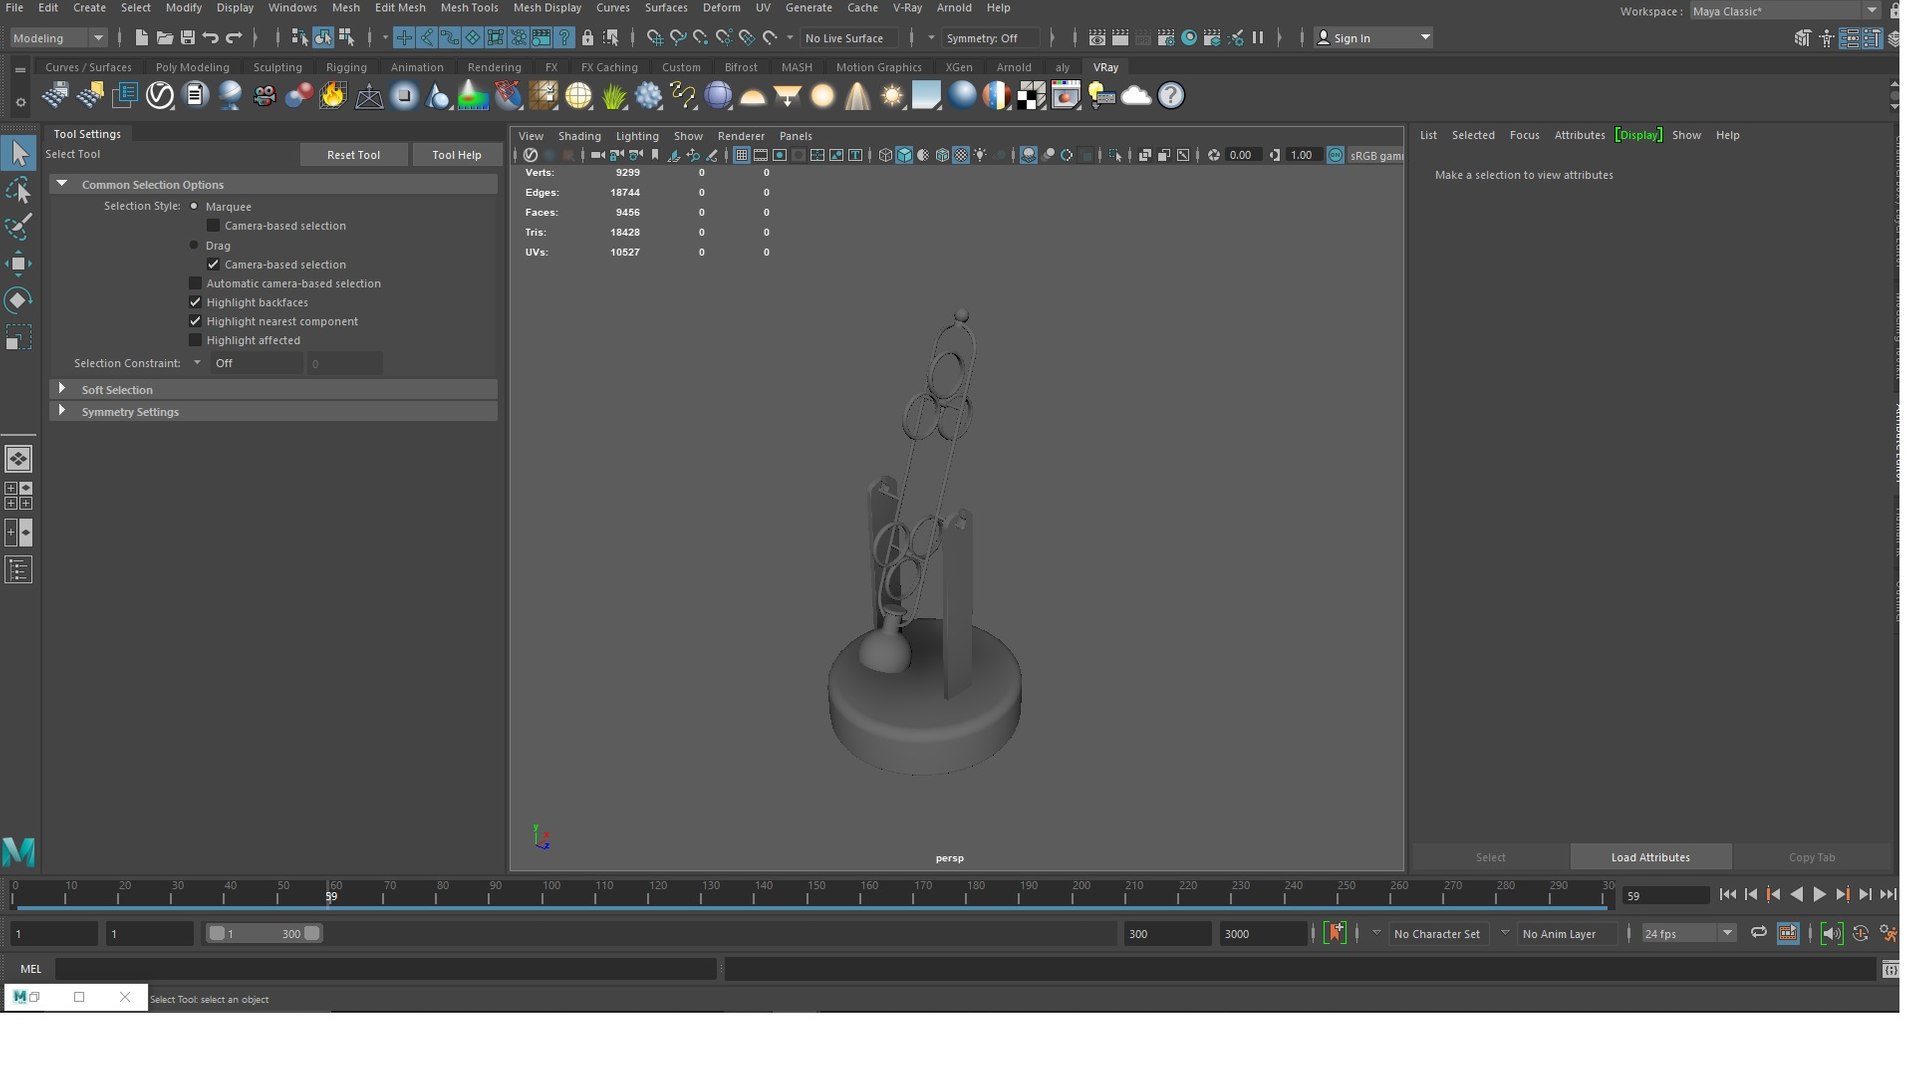The image size is (1907, 1080).
Task: Choose the Move tool in toolbox
Action: click(x=18, y=264)
